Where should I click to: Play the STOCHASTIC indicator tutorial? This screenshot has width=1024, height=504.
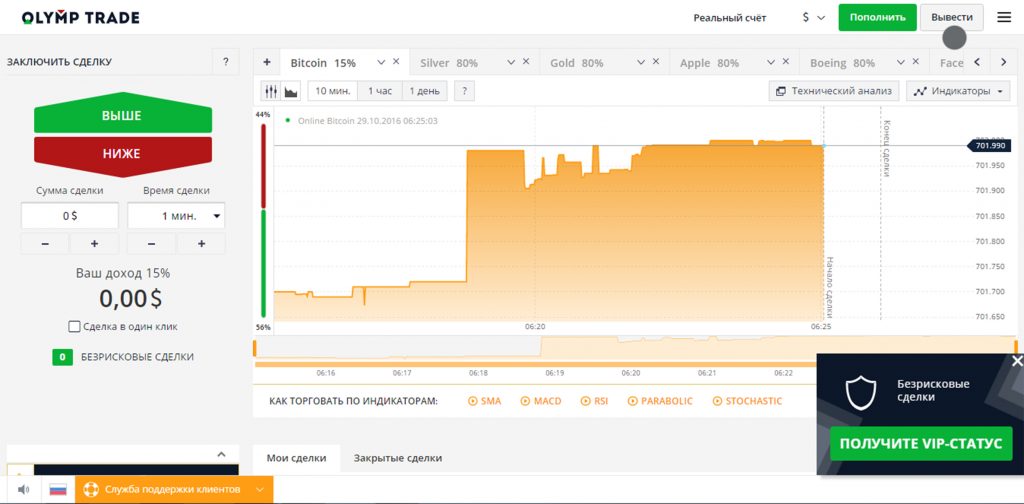tap(747, 401)
